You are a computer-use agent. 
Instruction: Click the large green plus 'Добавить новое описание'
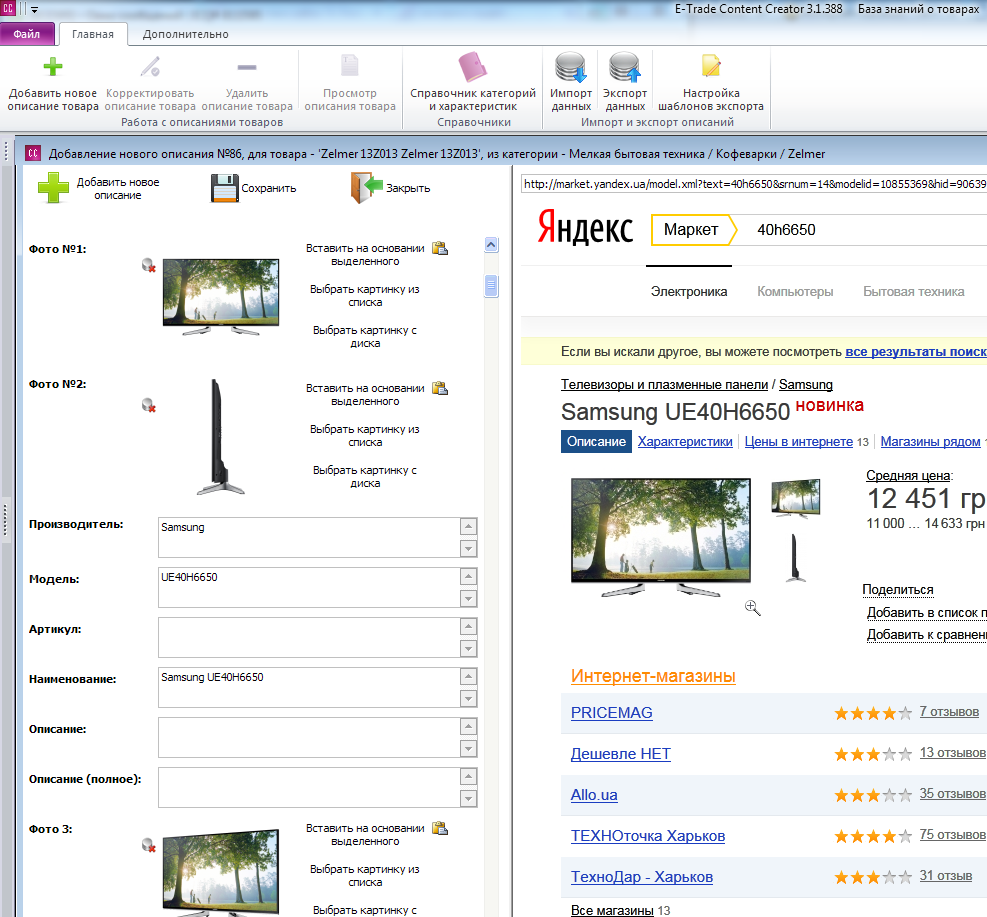53,188
